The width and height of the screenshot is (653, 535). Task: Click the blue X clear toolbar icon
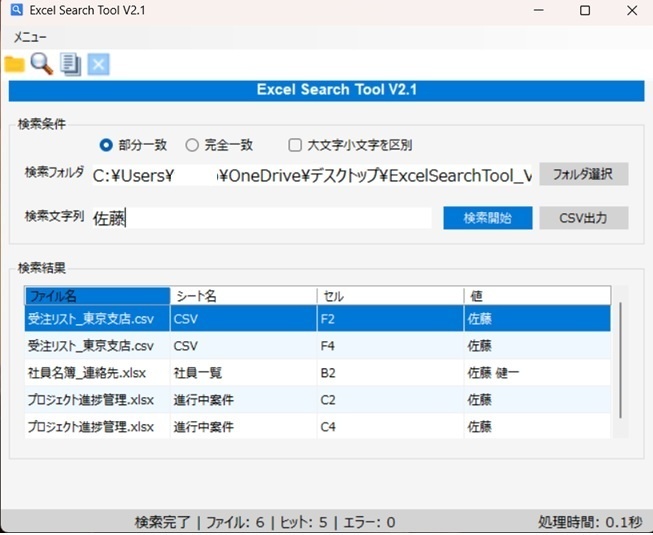(98, 64)
